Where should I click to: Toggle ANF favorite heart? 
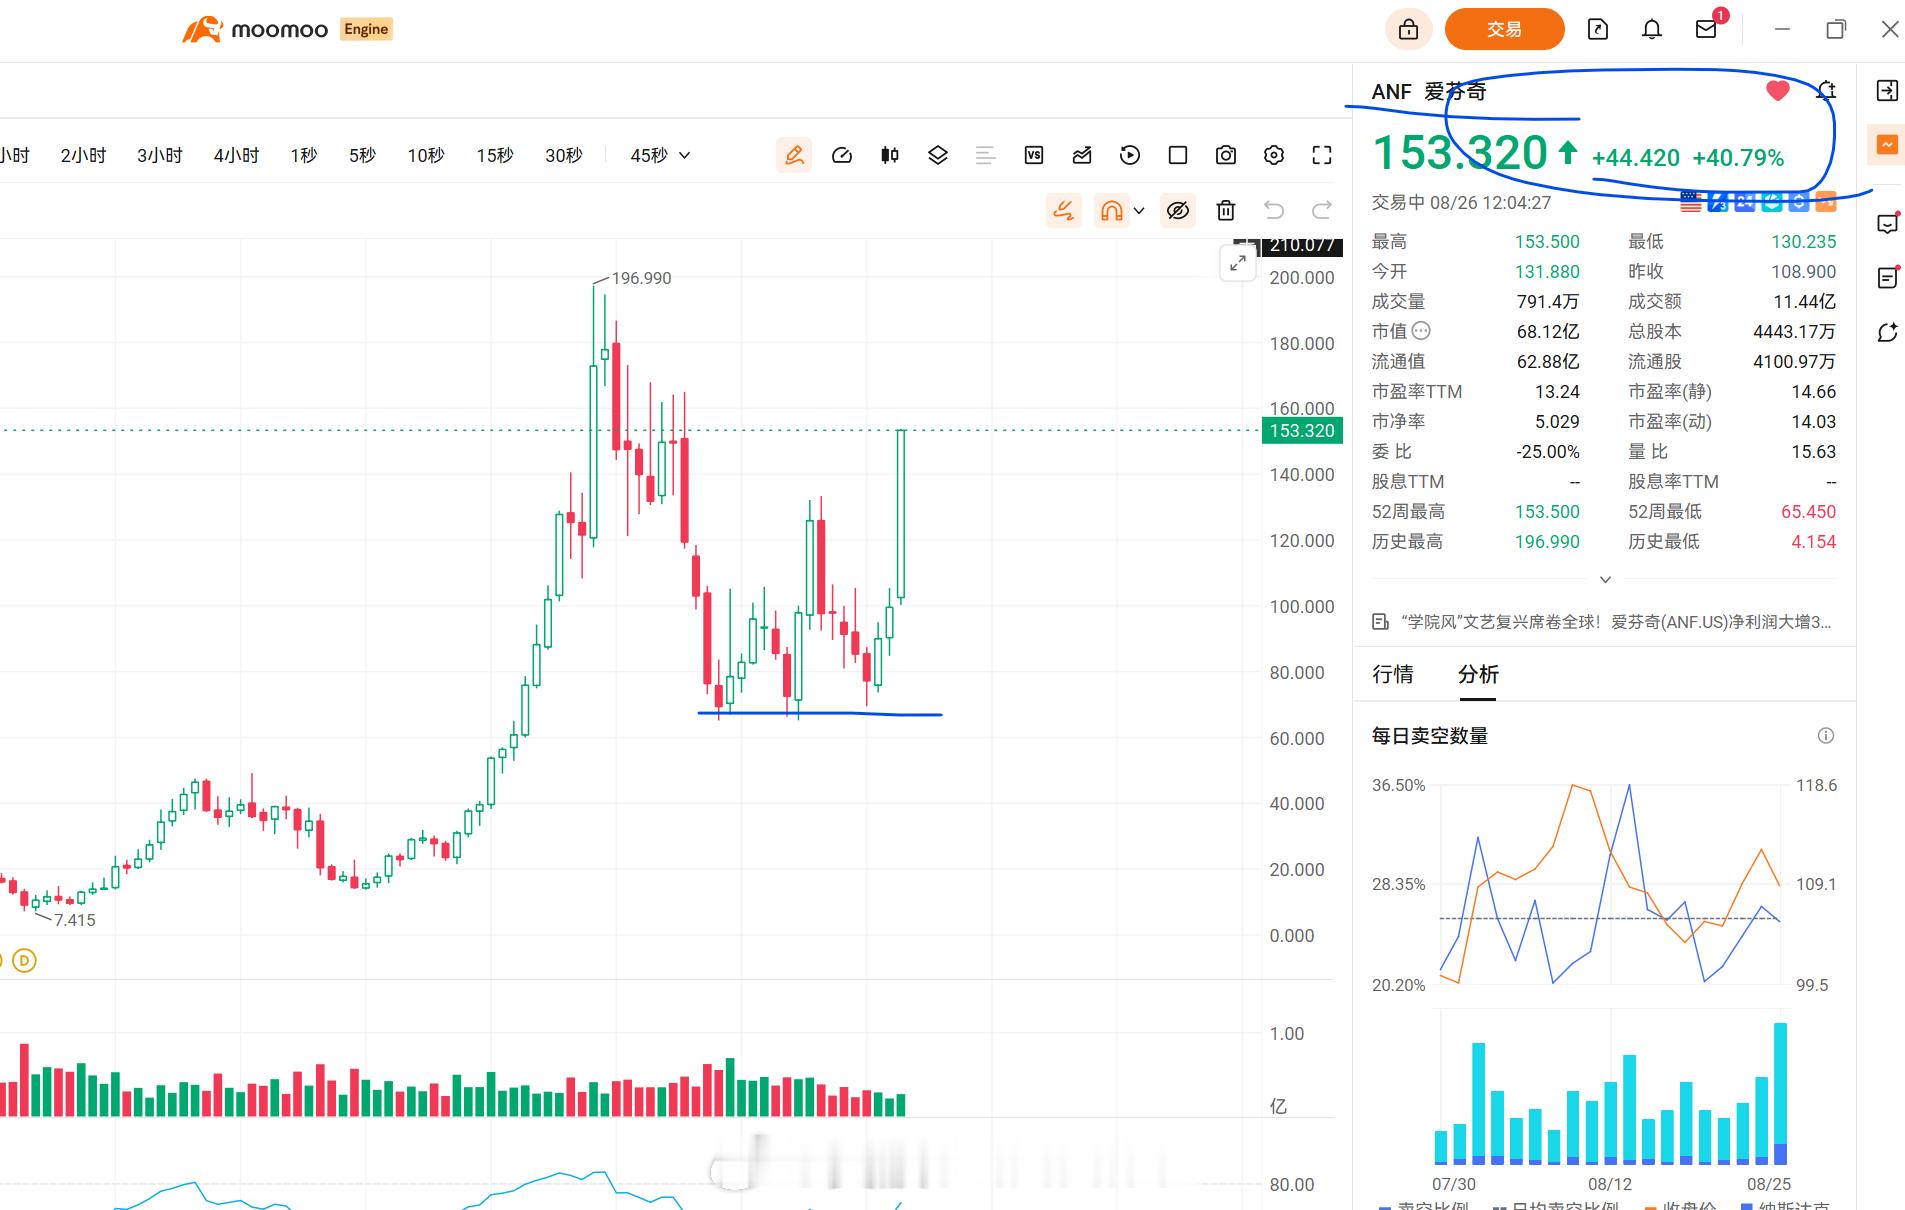[x=1778, y=91]
